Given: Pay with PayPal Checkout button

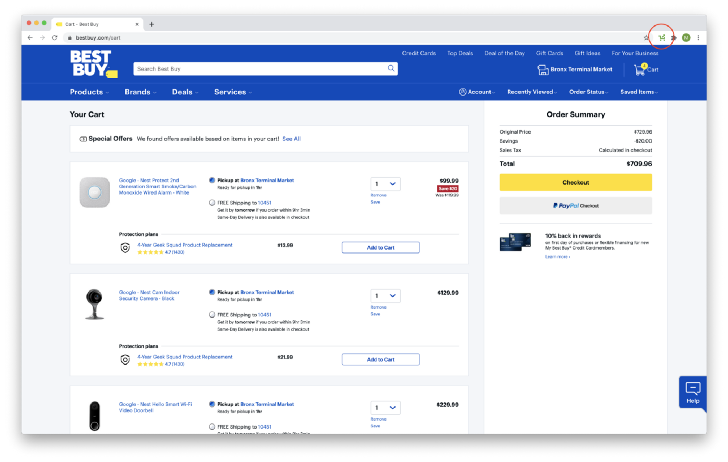Looking at the screenshot, I should (576, 206).
